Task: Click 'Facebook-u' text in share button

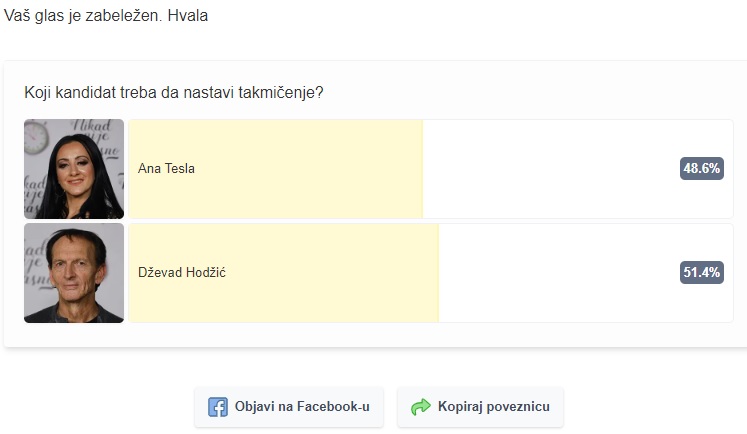Action: coord(333,406)
